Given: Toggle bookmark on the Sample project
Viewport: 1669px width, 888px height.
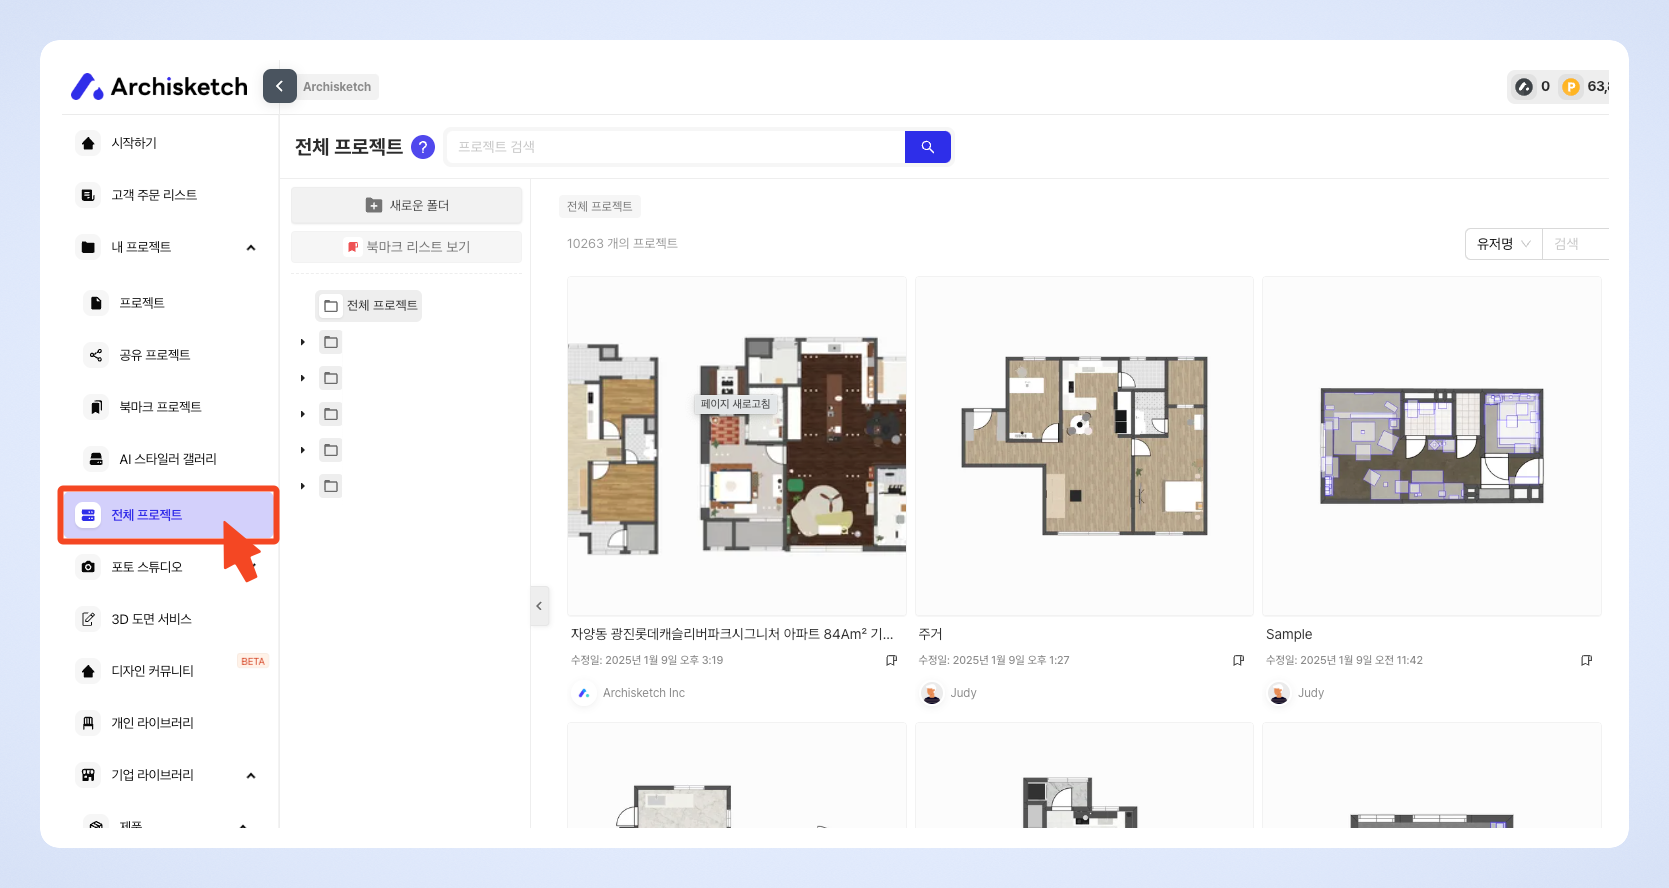Looking at the screenshot, I should tap(1586, 660).
